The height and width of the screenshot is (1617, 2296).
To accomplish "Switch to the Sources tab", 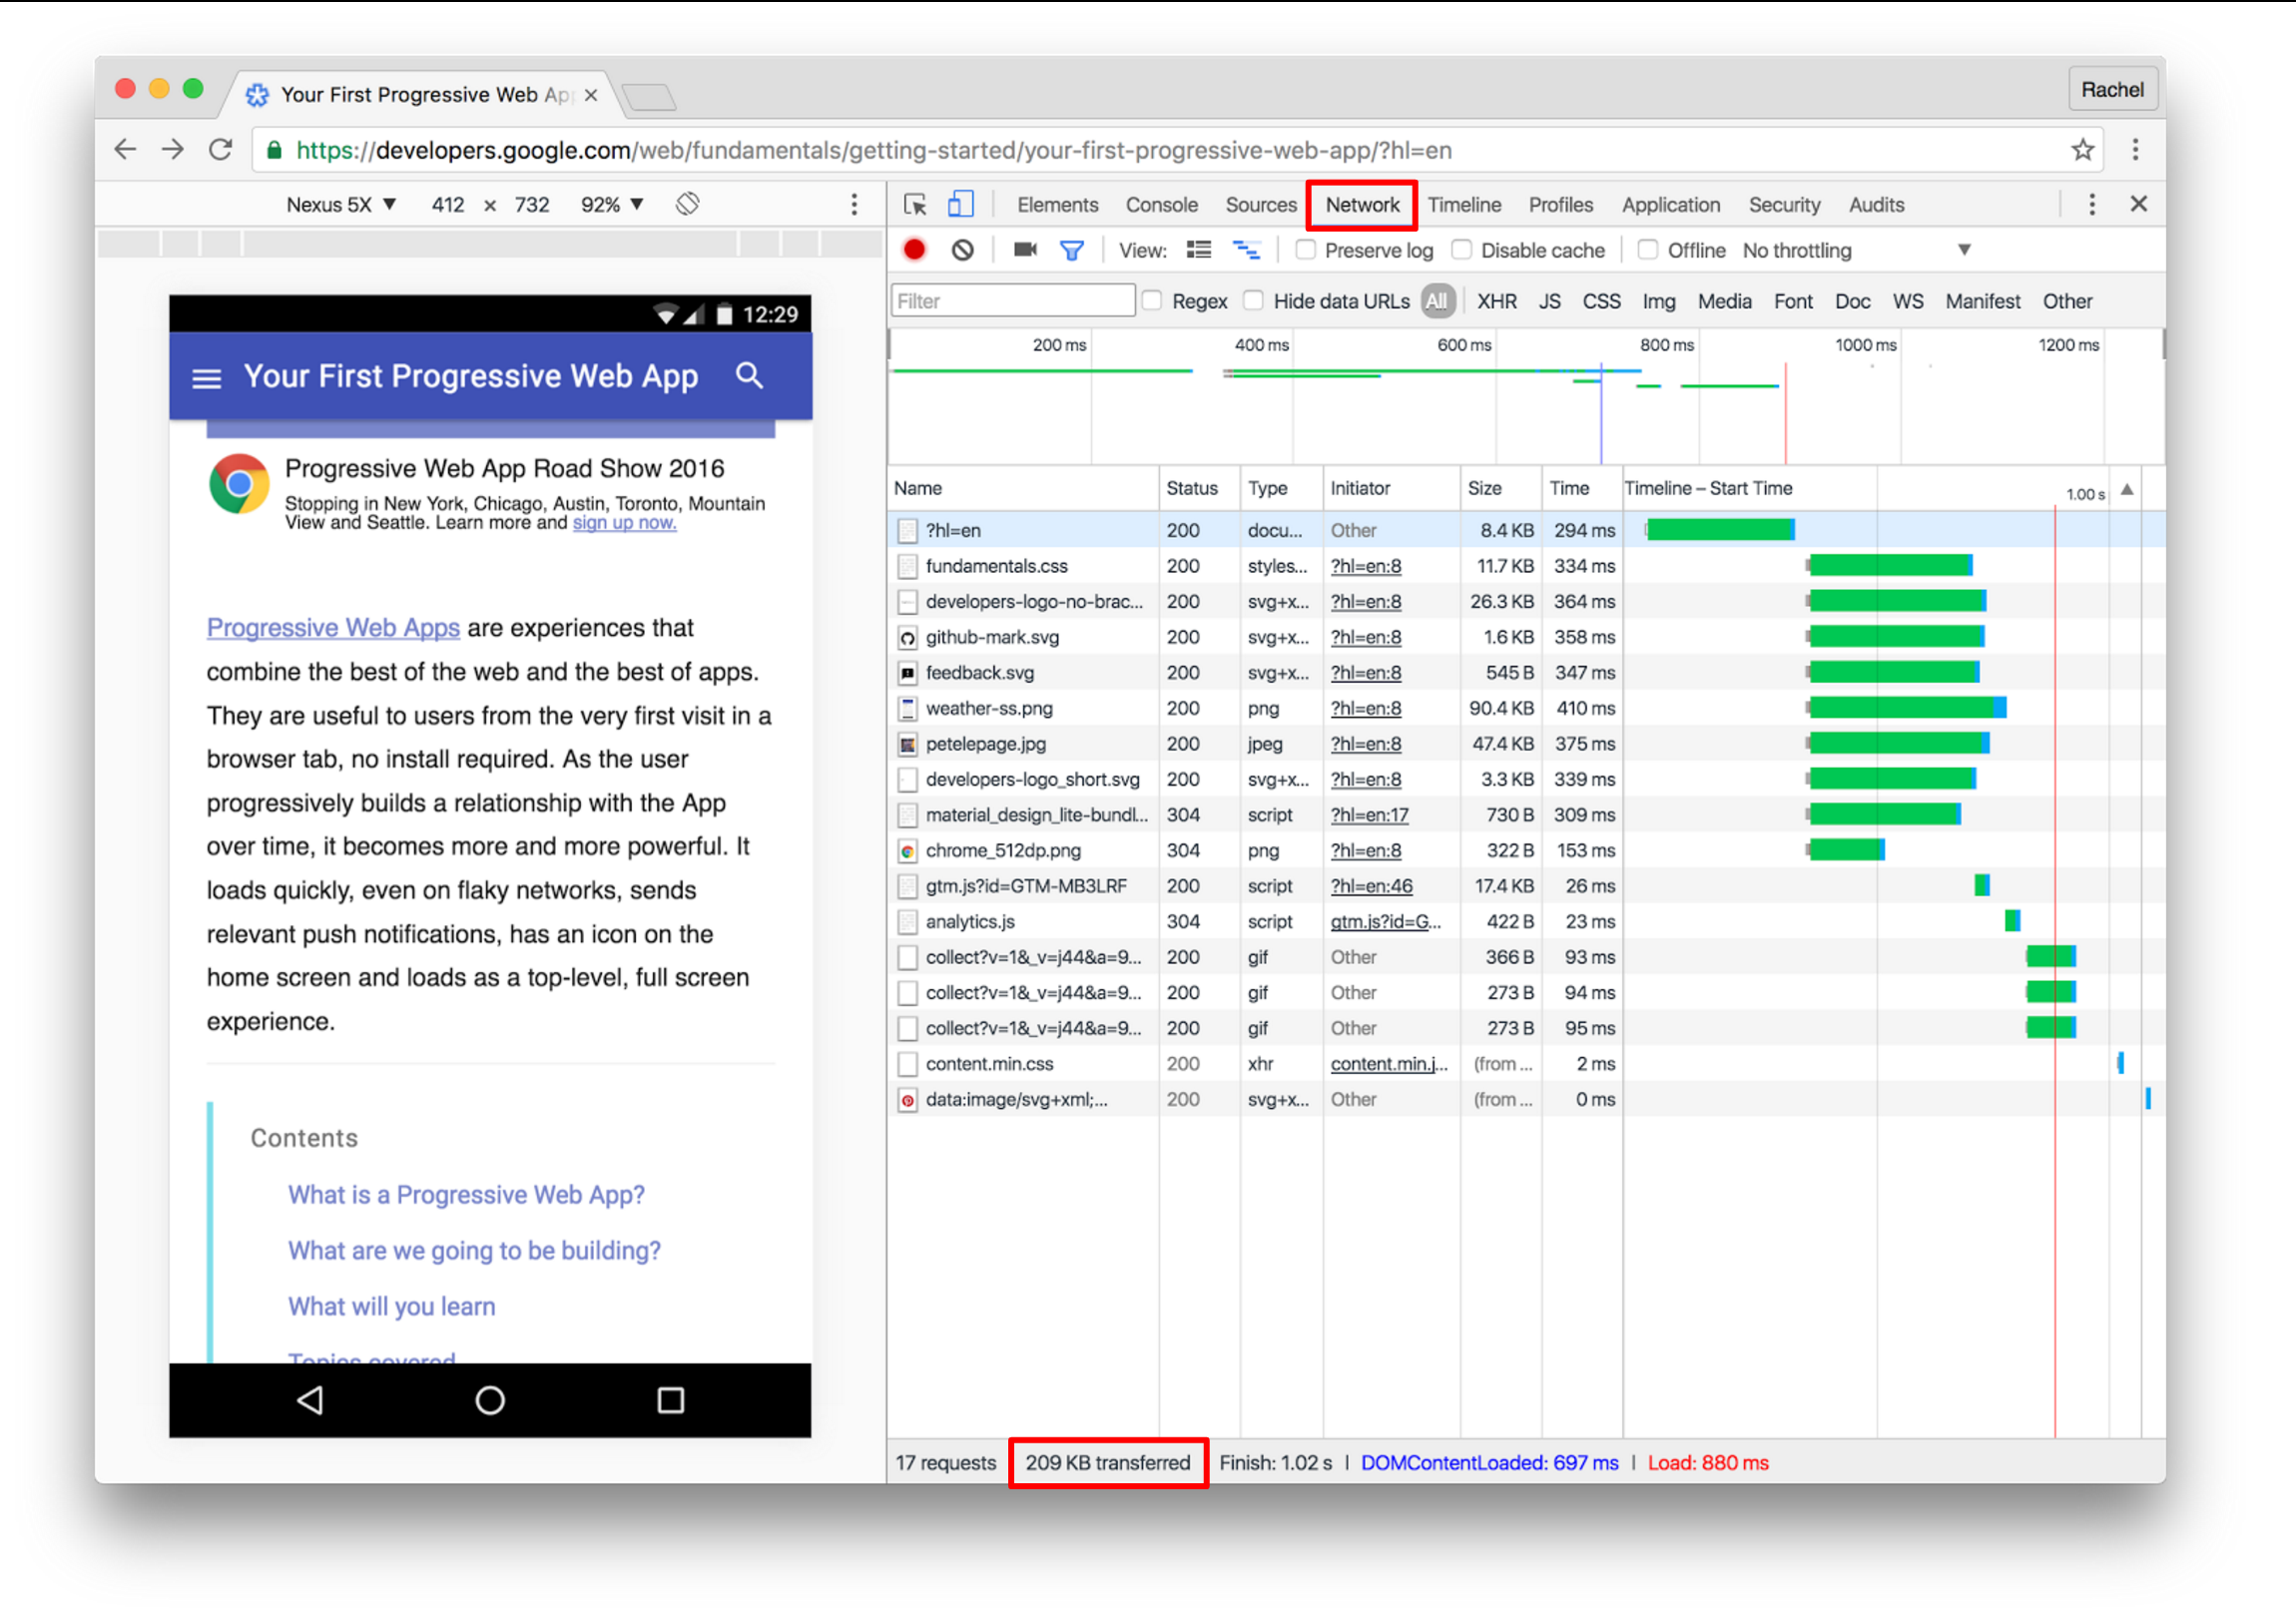I will click(x=1260, y=204).
